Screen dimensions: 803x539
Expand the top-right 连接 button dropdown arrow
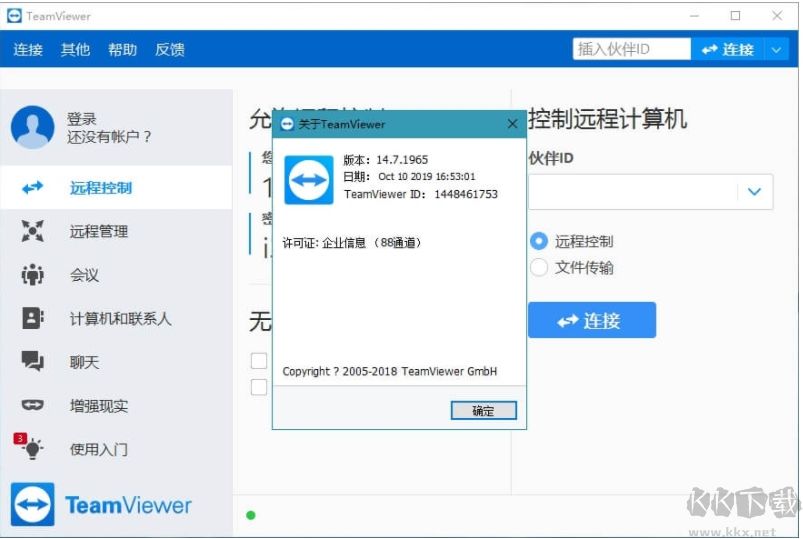click(x=776, y=50)
